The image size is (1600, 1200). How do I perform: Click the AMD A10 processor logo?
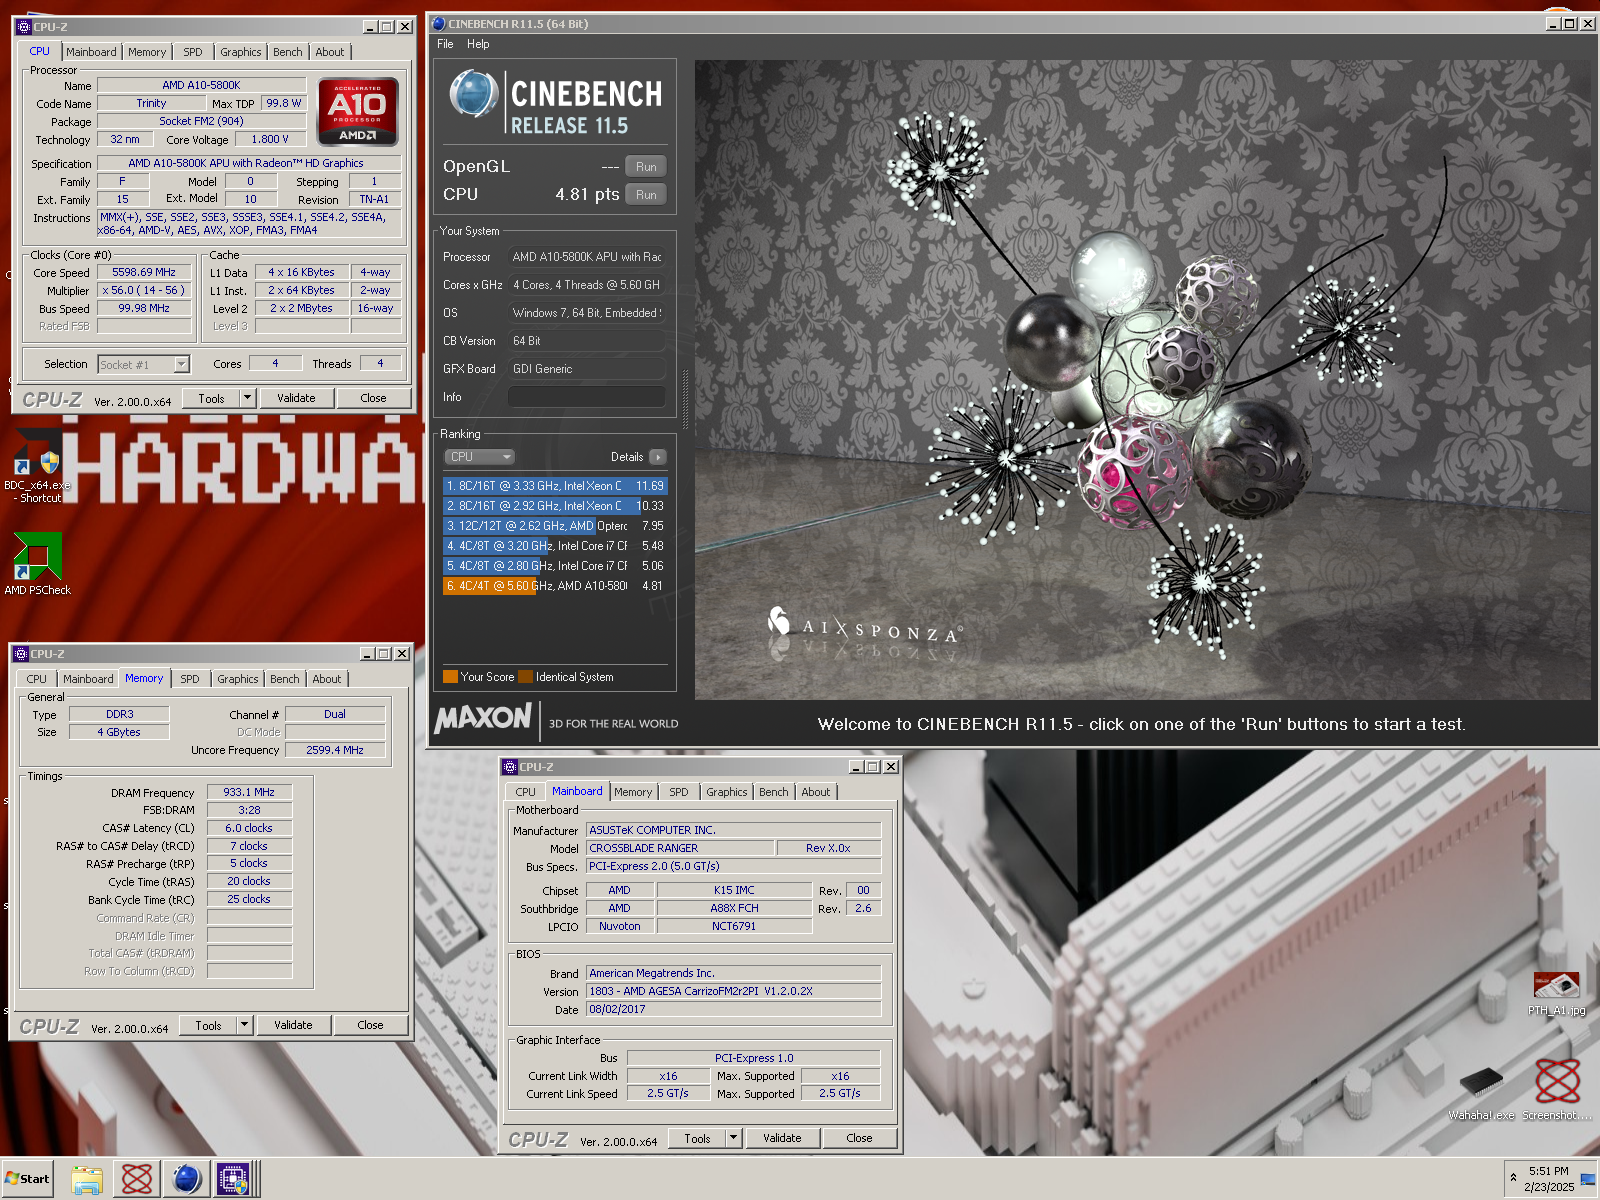click(x=358, y=112)
